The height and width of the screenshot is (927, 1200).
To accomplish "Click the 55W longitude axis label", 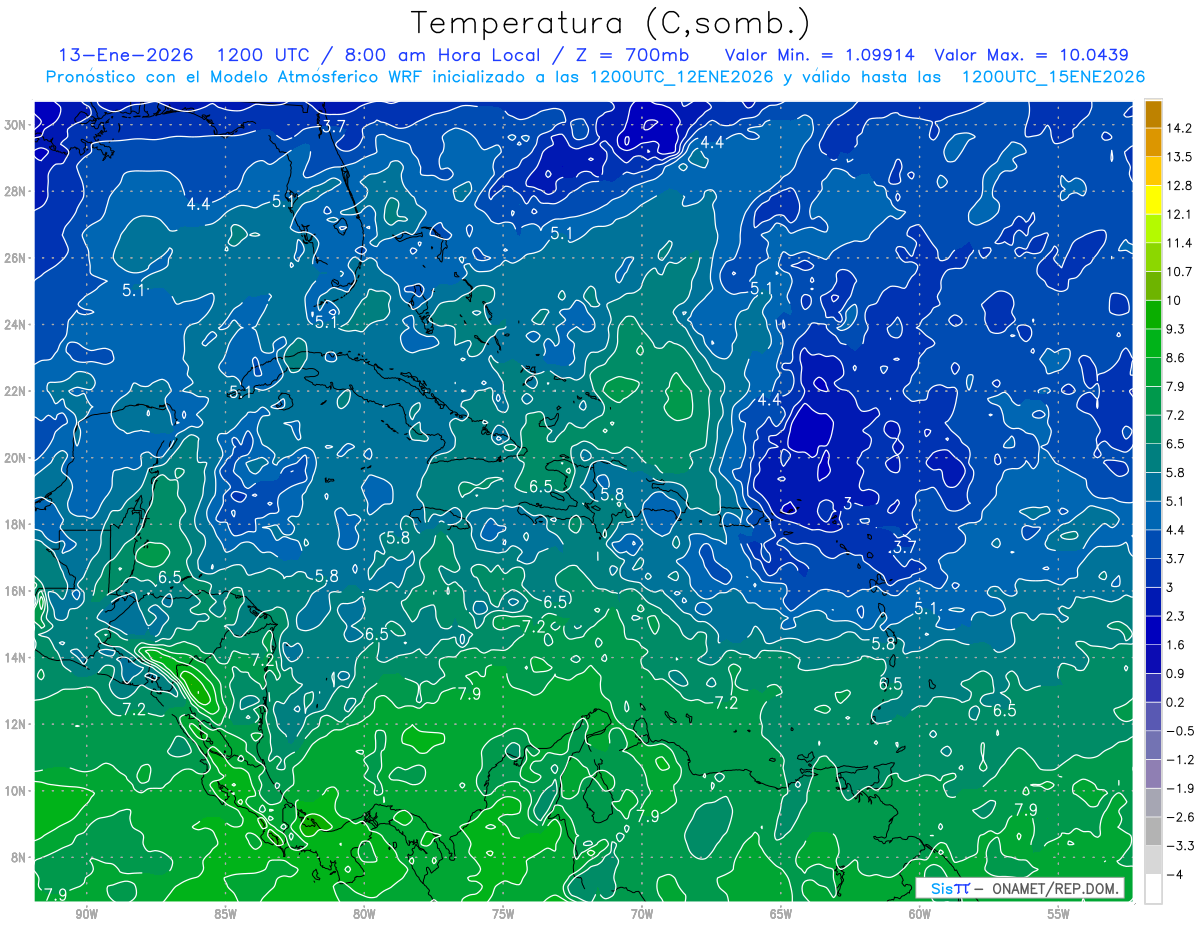I will 1059,914.
